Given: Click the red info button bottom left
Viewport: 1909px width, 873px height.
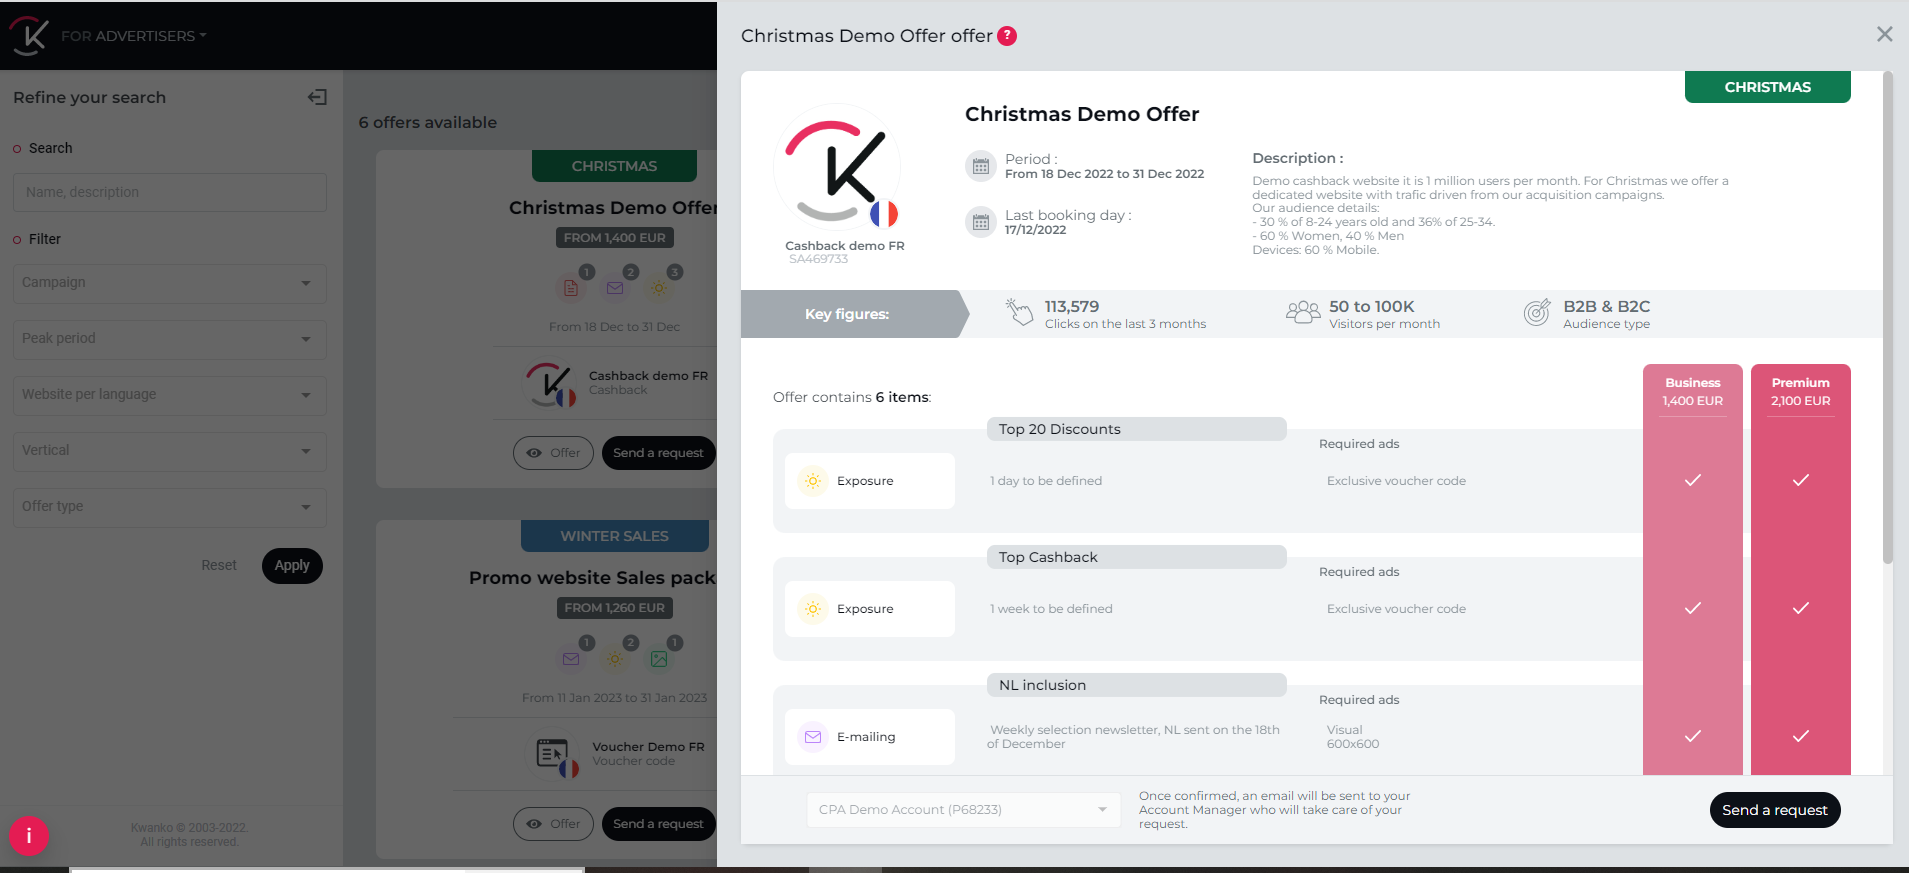Looking at the screenshot, I should [x=29, y=836].
